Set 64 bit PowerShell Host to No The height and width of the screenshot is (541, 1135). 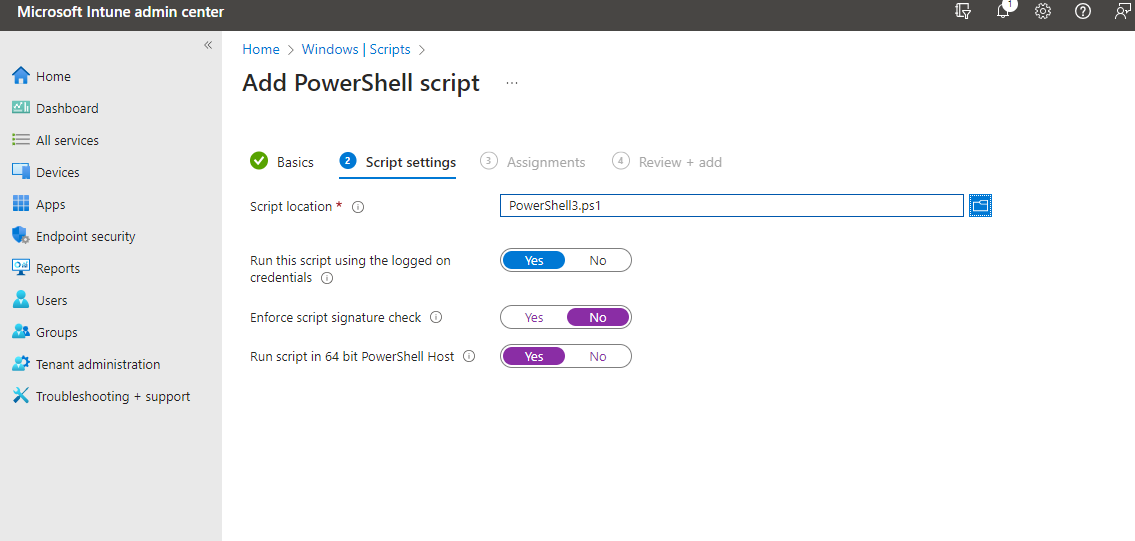[598, 356]
